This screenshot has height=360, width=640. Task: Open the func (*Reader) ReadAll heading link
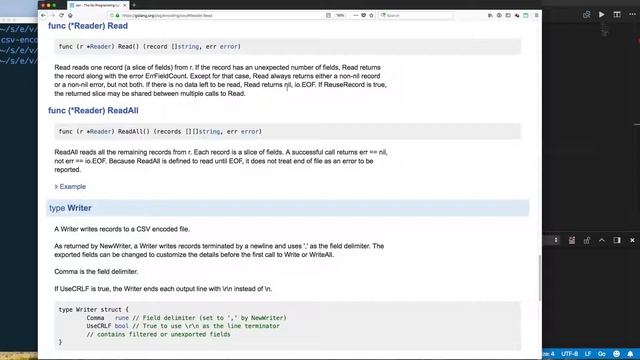[93, 111]
